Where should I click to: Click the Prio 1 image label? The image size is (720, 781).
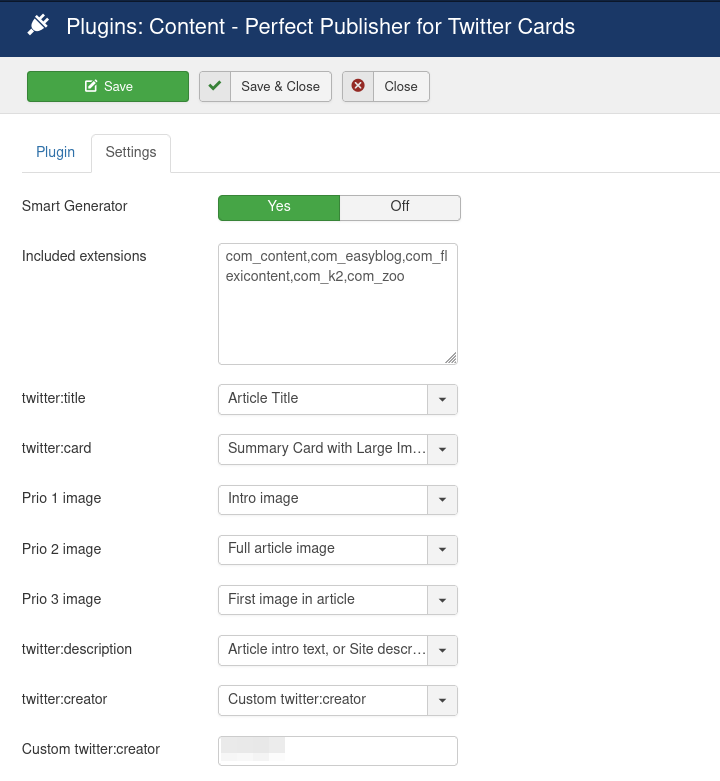coord(62,498)
